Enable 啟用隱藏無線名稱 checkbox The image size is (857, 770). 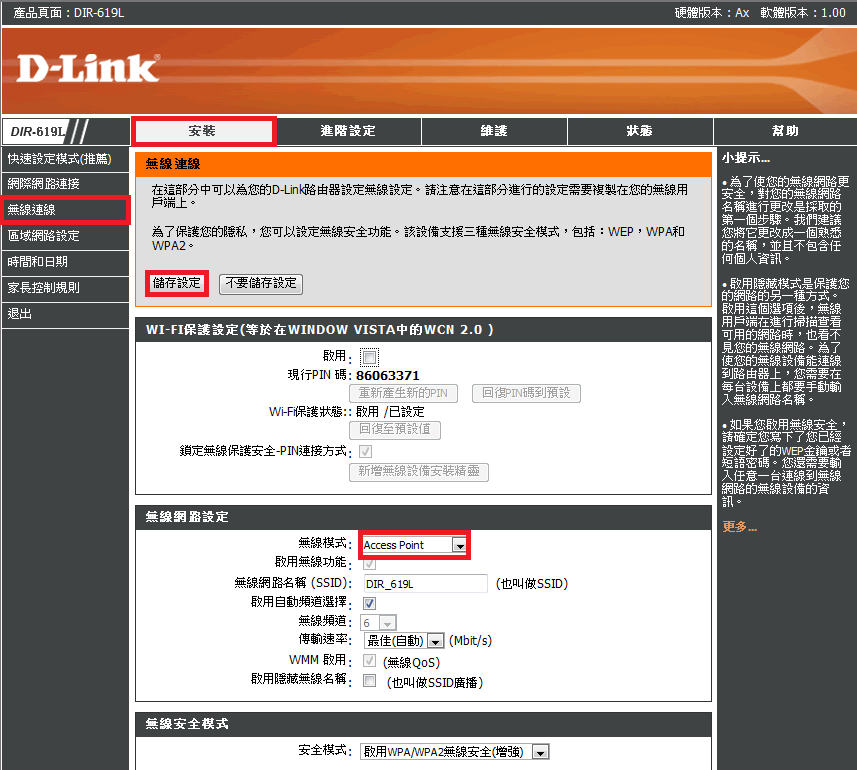tap(369, 681)
